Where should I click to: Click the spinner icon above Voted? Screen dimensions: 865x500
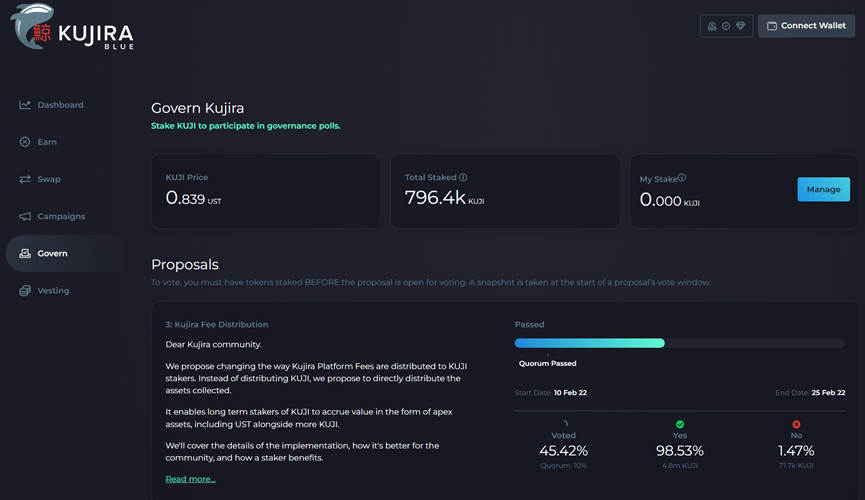tap(565, 424)
